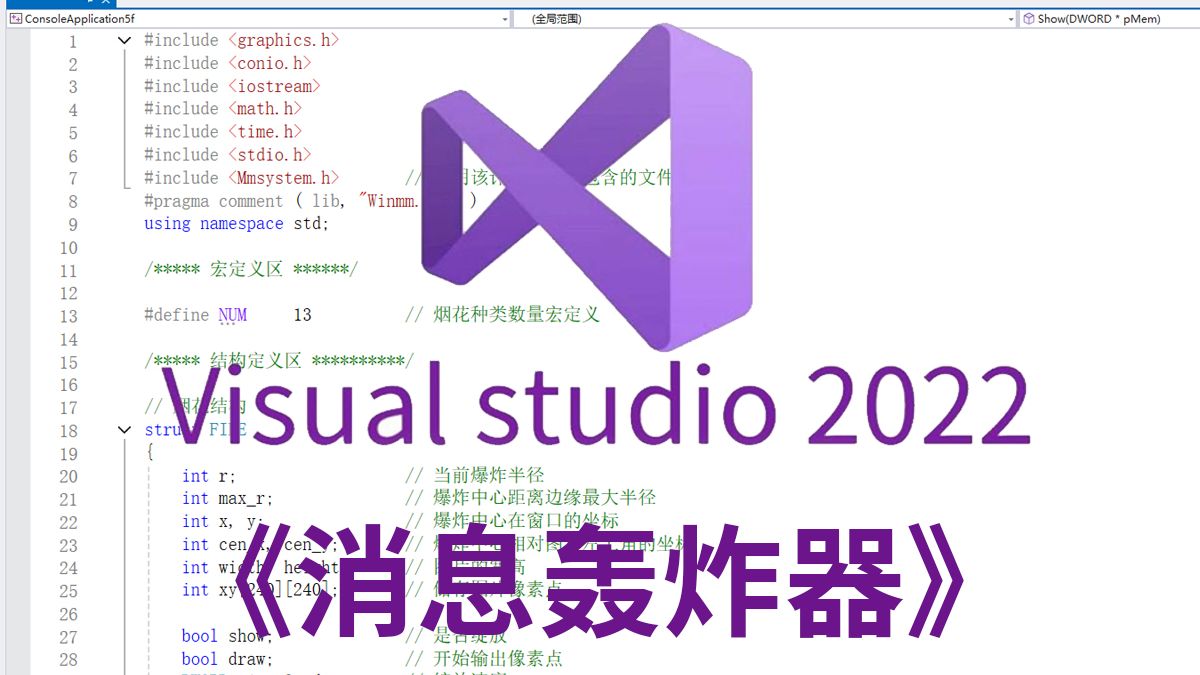Viewport: 1200px width, 675px height.
Task: Click line number 10 in the gutter
Action: (x=68, y=248)
